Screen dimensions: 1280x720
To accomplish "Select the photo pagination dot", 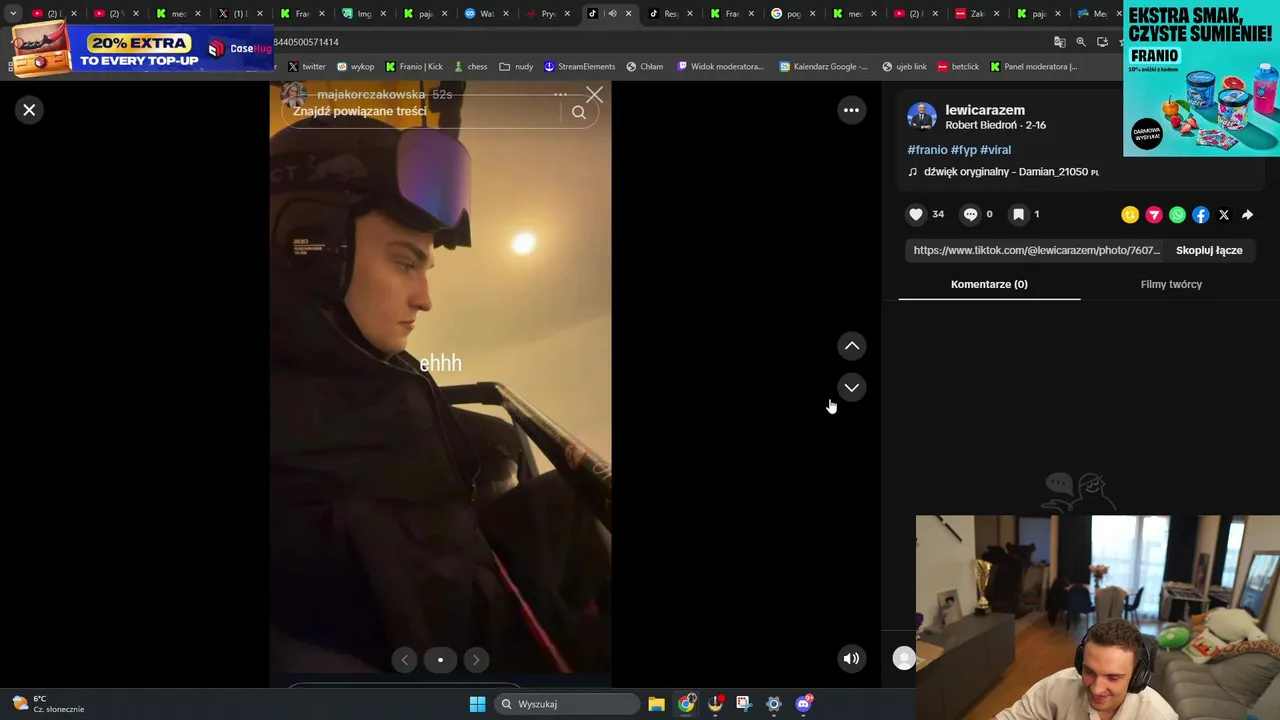I will [x=440, y=659].
